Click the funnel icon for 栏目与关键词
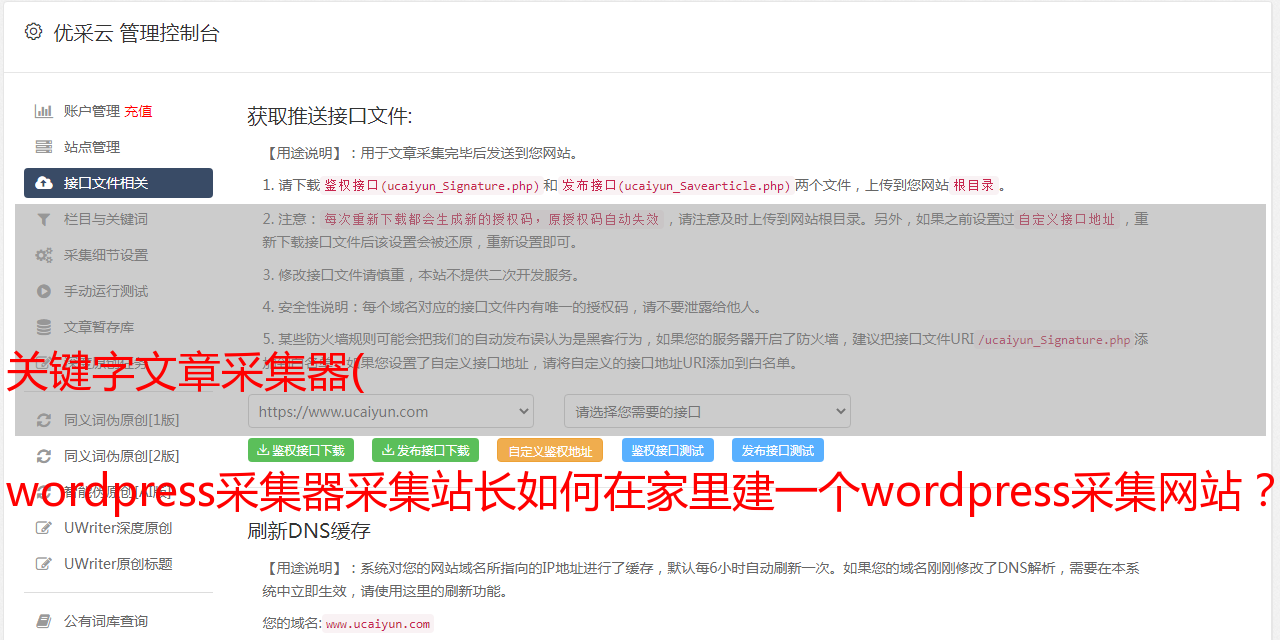1280x640 pixels. pyautogui.click(x=44, y=219)
